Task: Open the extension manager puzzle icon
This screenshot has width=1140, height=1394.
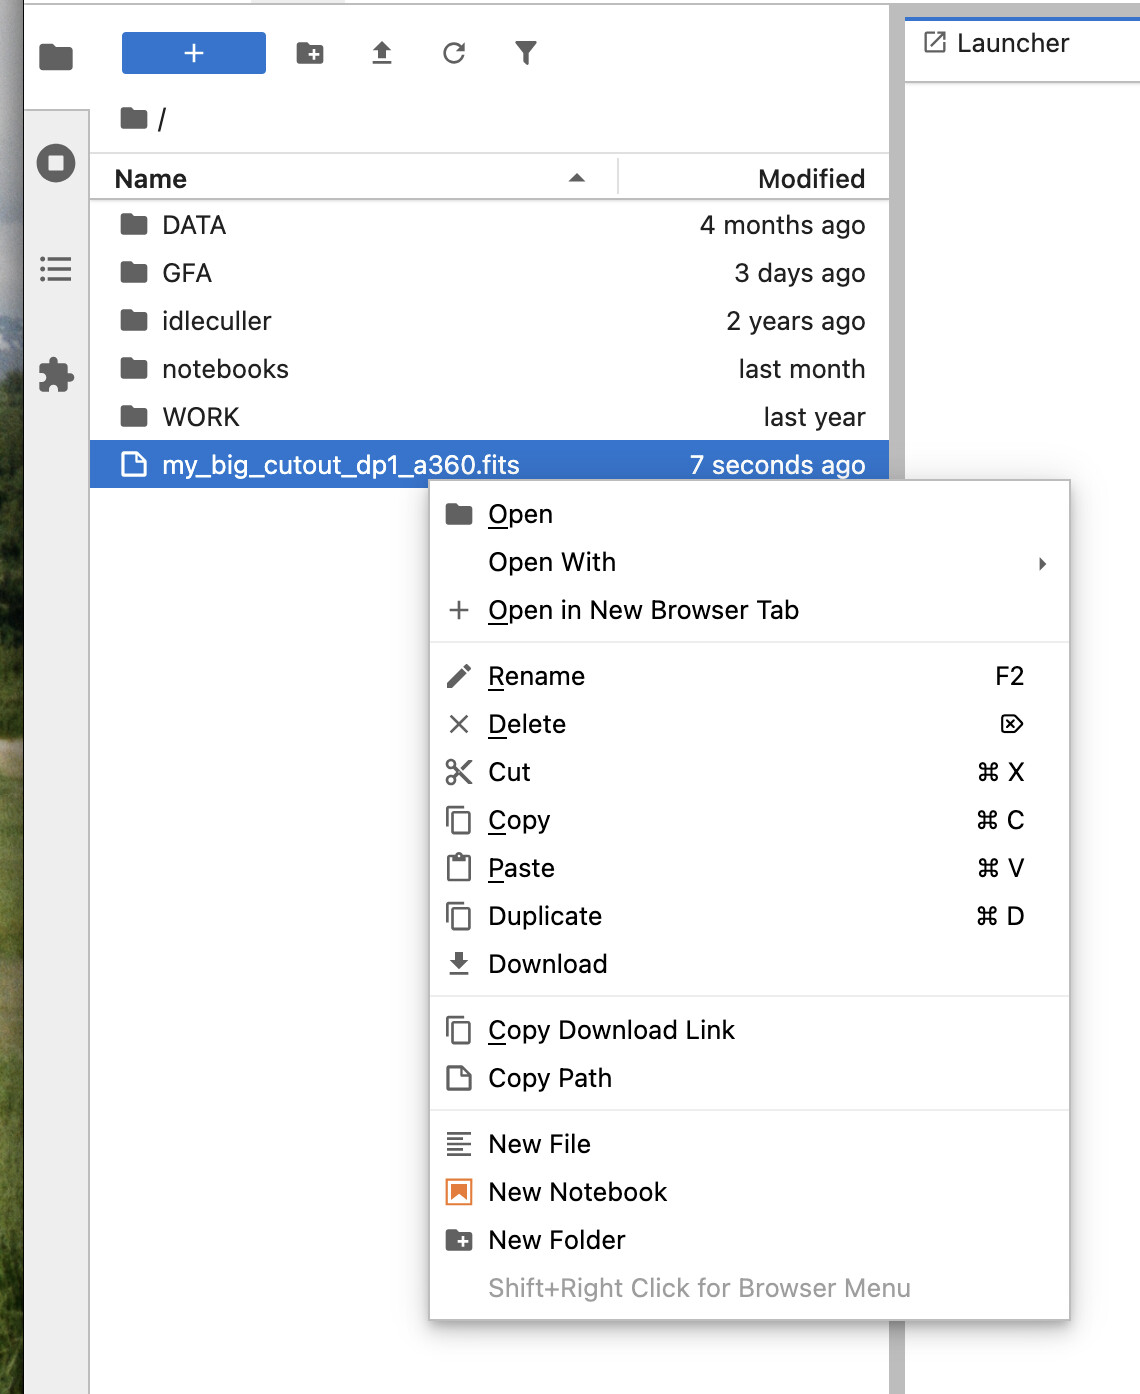Action: click(x=56, y=375)
